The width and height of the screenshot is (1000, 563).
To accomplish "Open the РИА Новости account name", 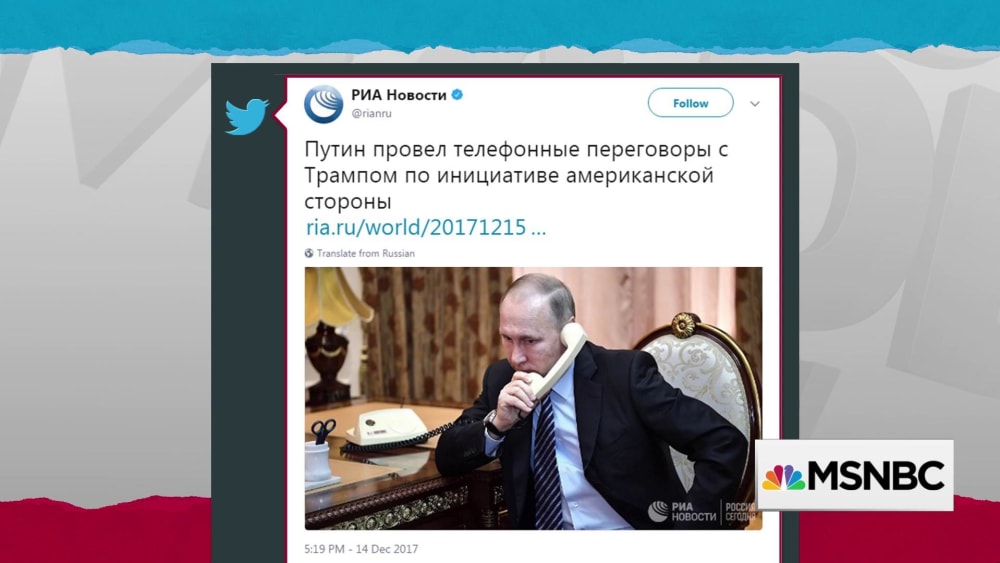I will coord(399,95).
